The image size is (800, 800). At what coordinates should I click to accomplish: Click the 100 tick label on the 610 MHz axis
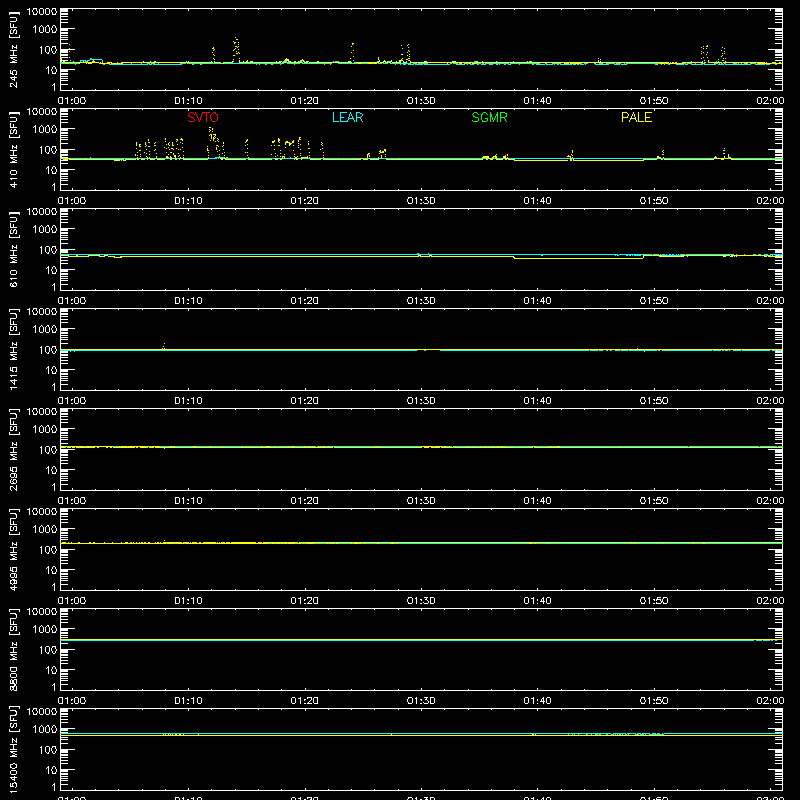(48, 250)
